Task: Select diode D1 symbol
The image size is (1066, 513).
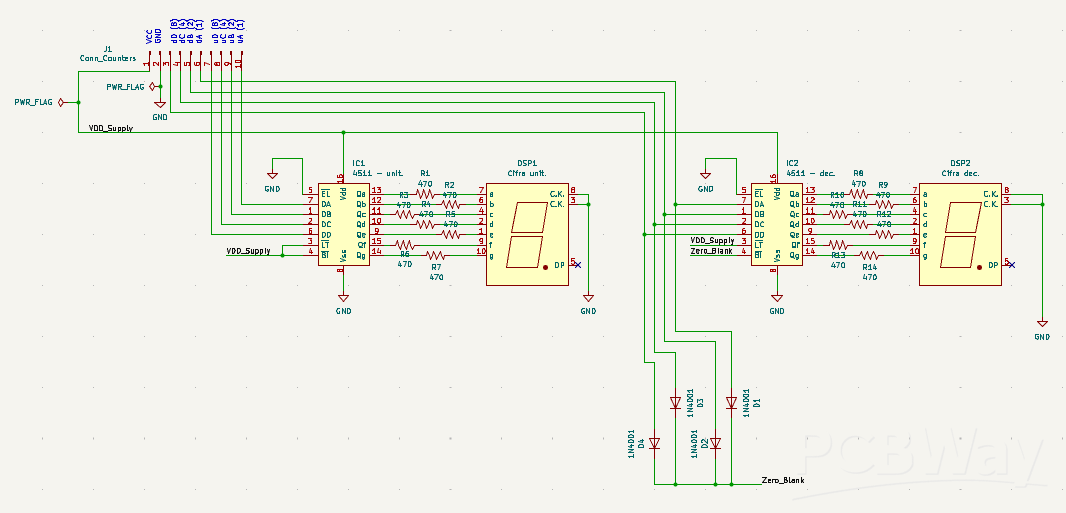Action: coord(732,403)
